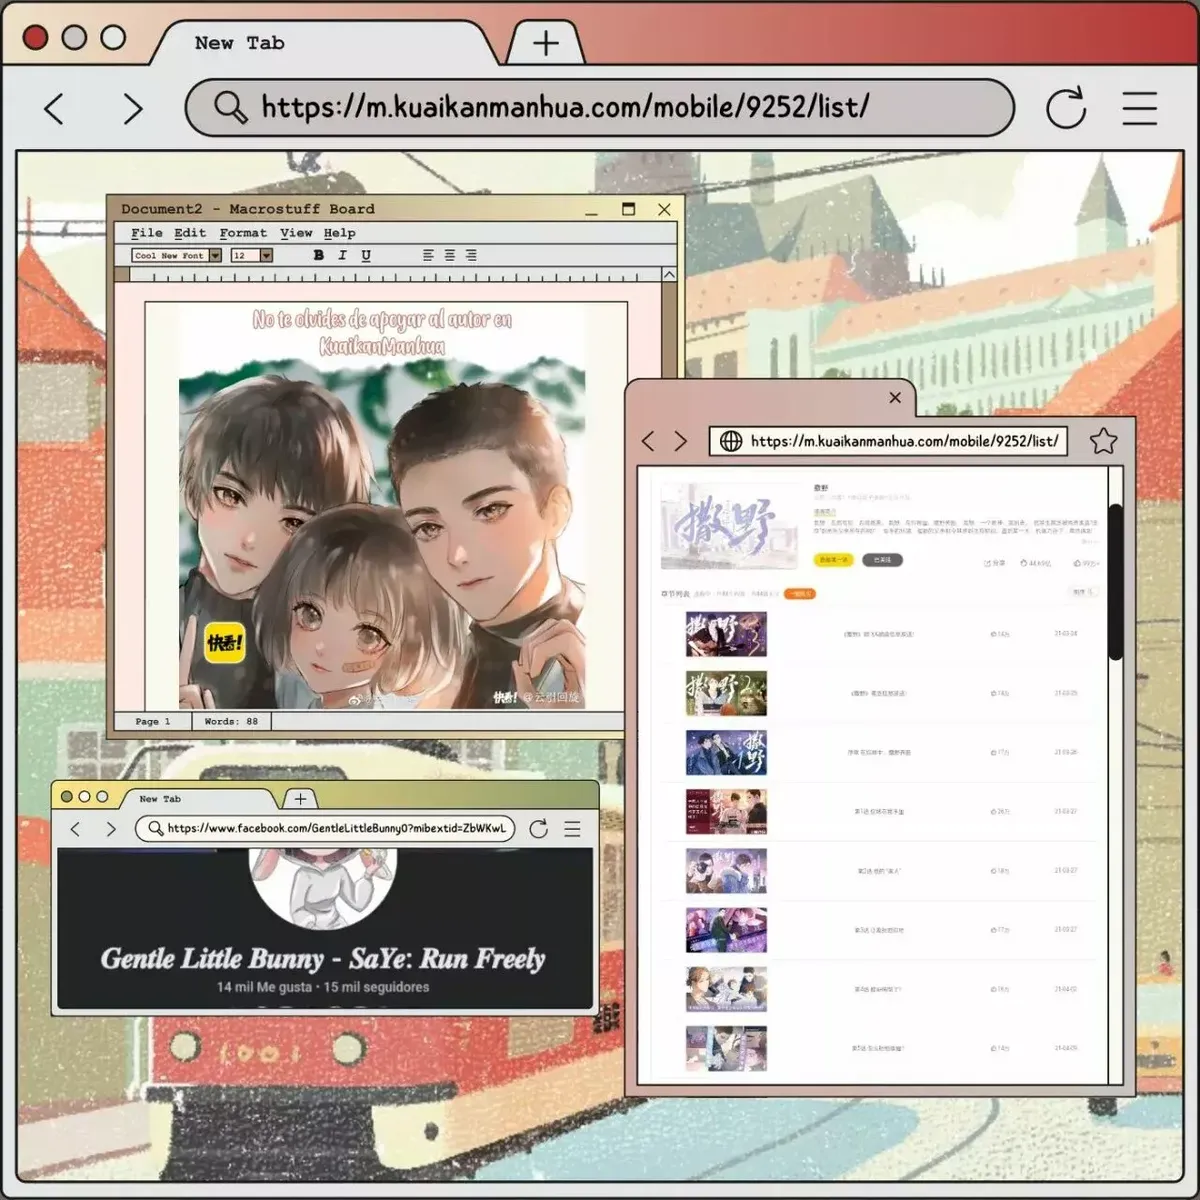Click the three-character illustration in the document
The image size is (1200, 1200).
[x=382, y=535]
